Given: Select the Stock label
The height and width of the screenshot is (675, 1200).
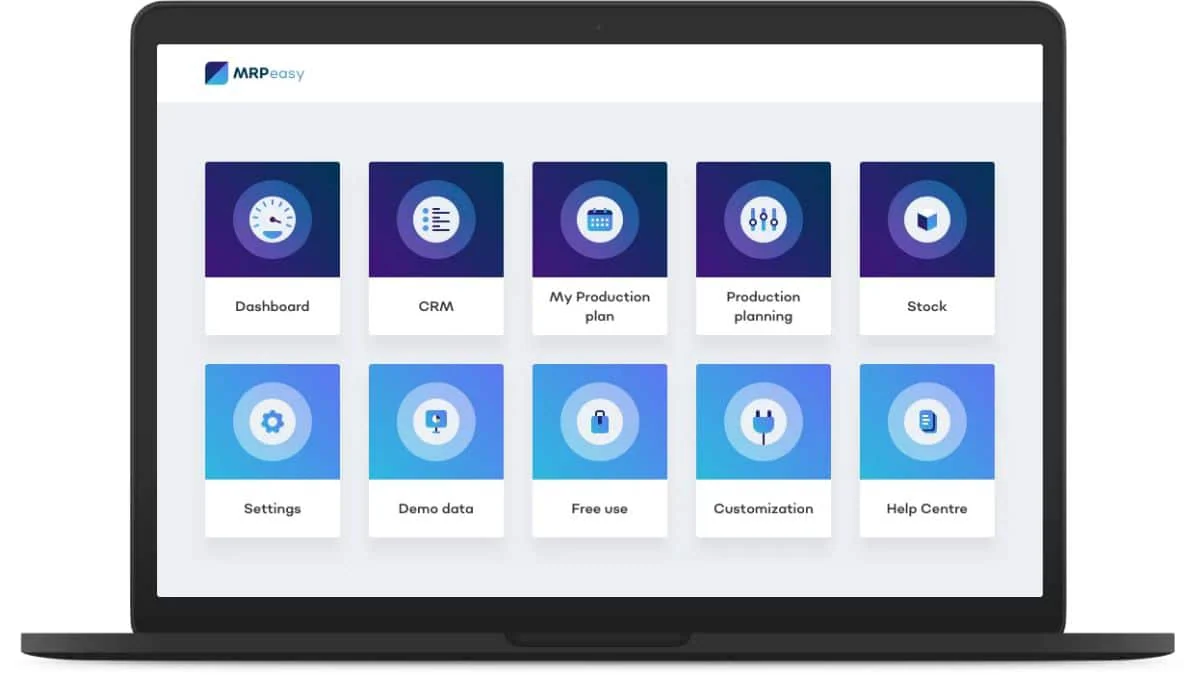Looking at the screenshot, I should pyautogui.click(x=927, y=306).
